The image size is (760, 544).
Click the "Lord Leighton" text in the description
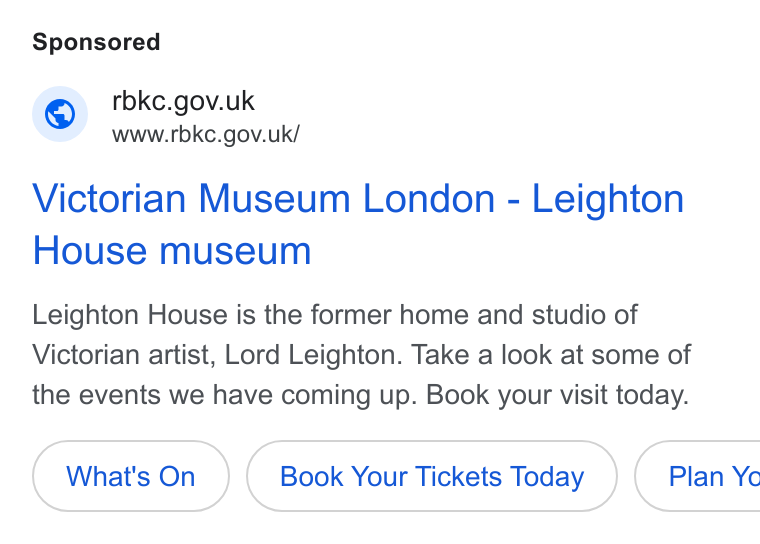click(314, 355)
